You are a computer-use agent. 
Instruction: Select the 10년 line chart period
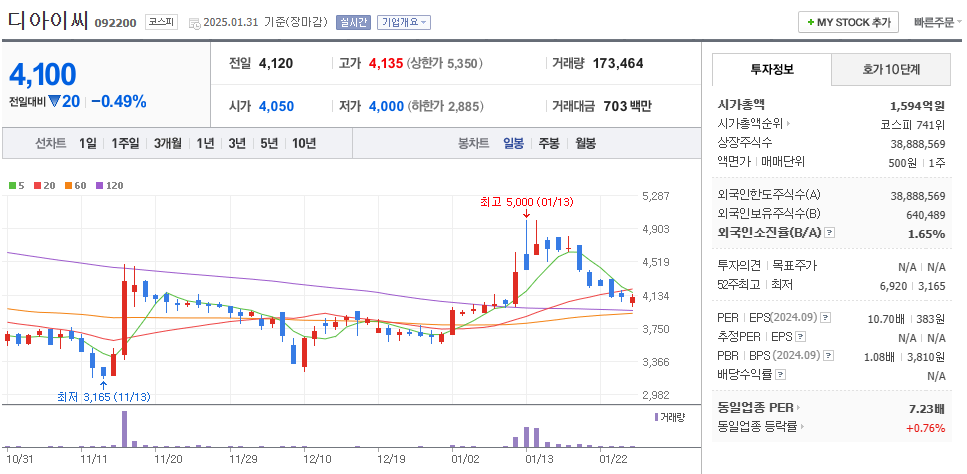pyautogui.click(x=304, y=144)
